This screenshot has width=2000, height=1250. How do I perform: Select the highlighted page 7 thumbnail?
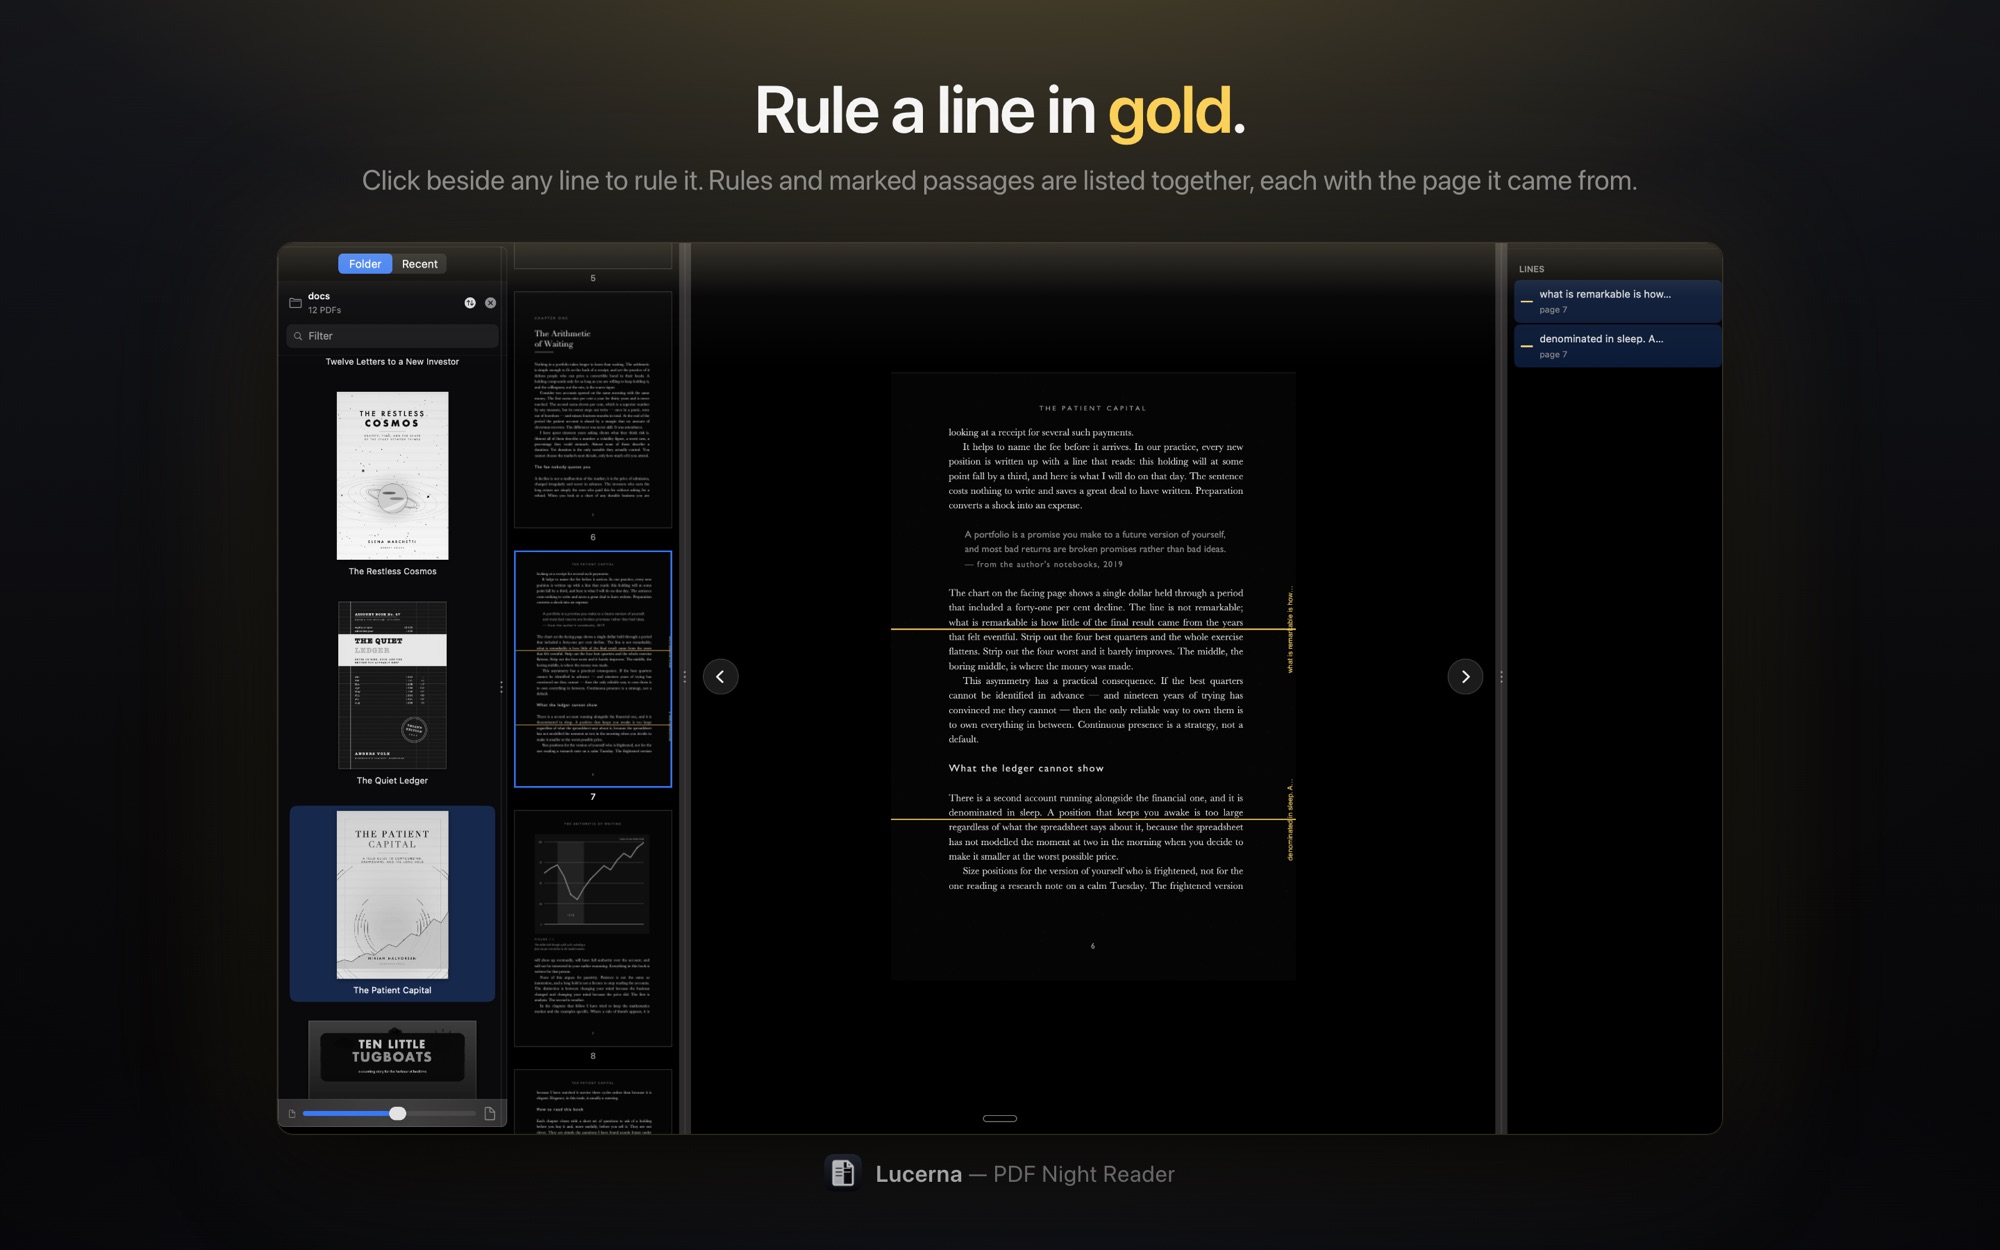[x=593, y=669]
